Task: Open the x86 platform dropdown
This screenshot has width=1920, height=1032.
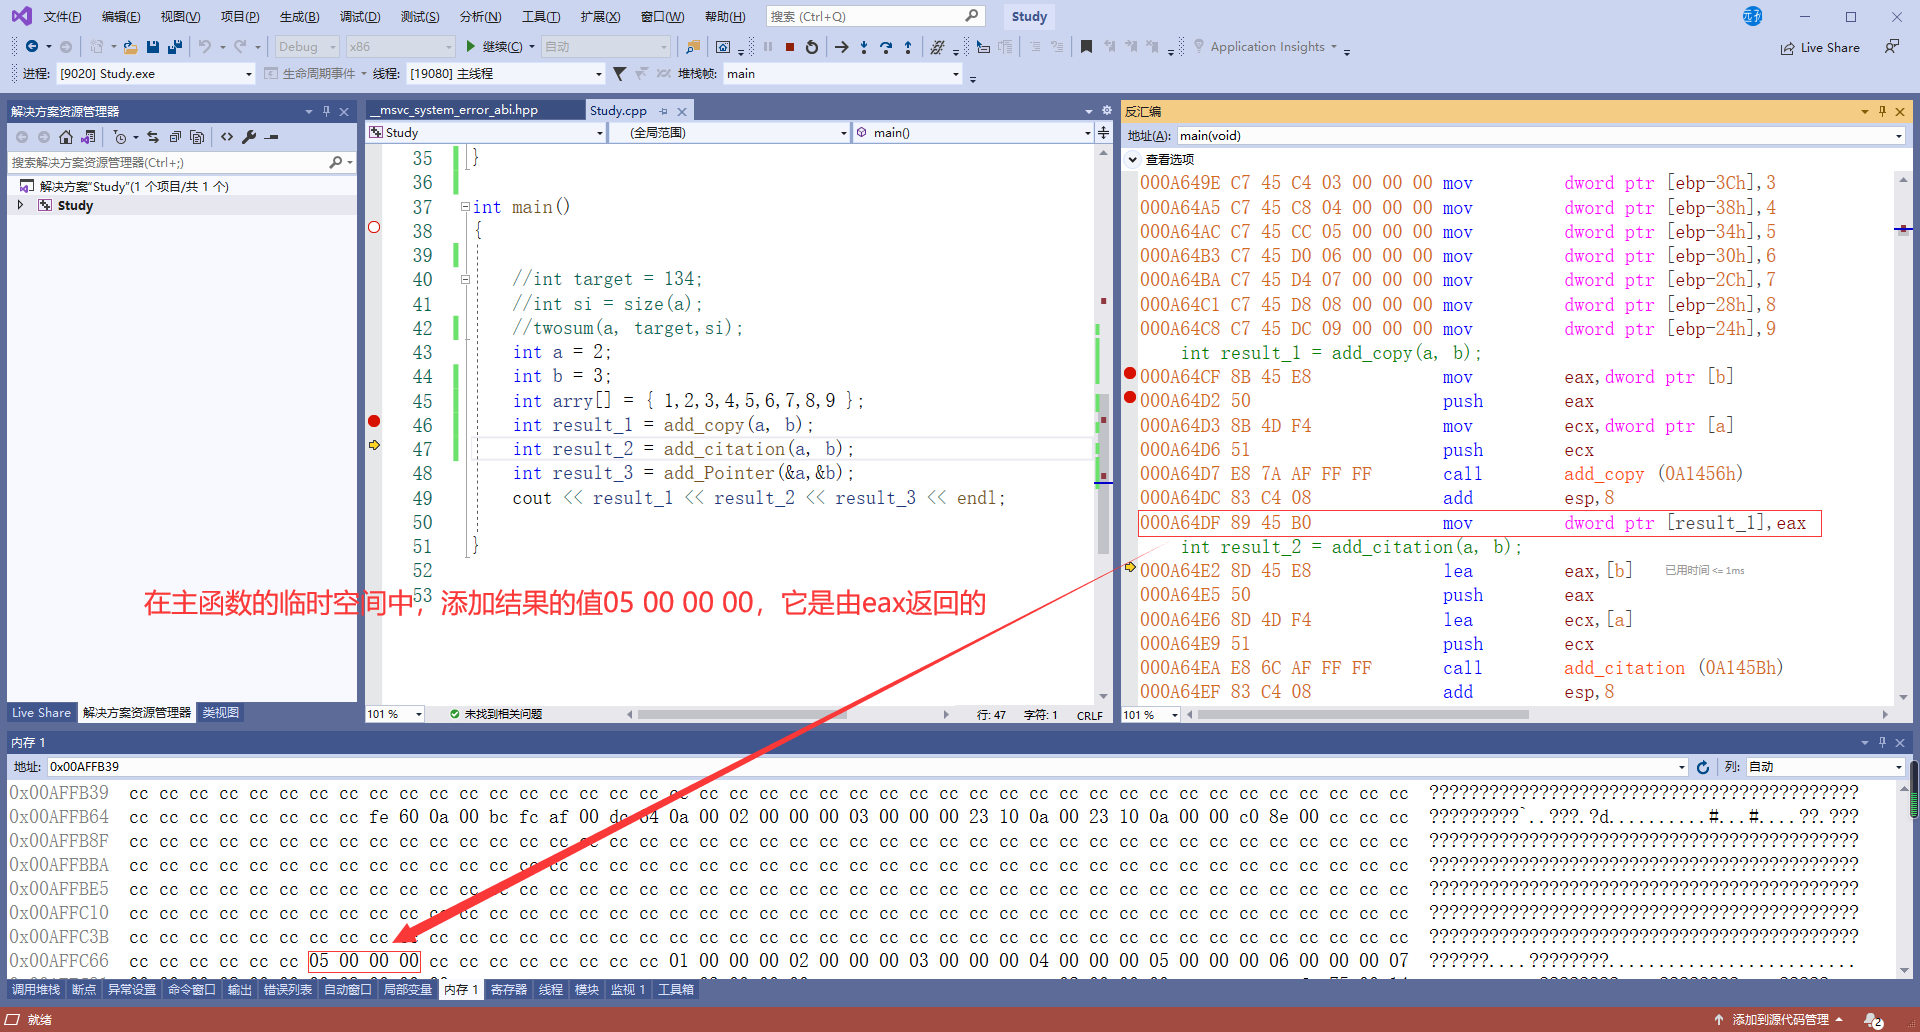Action: [401, 46]
